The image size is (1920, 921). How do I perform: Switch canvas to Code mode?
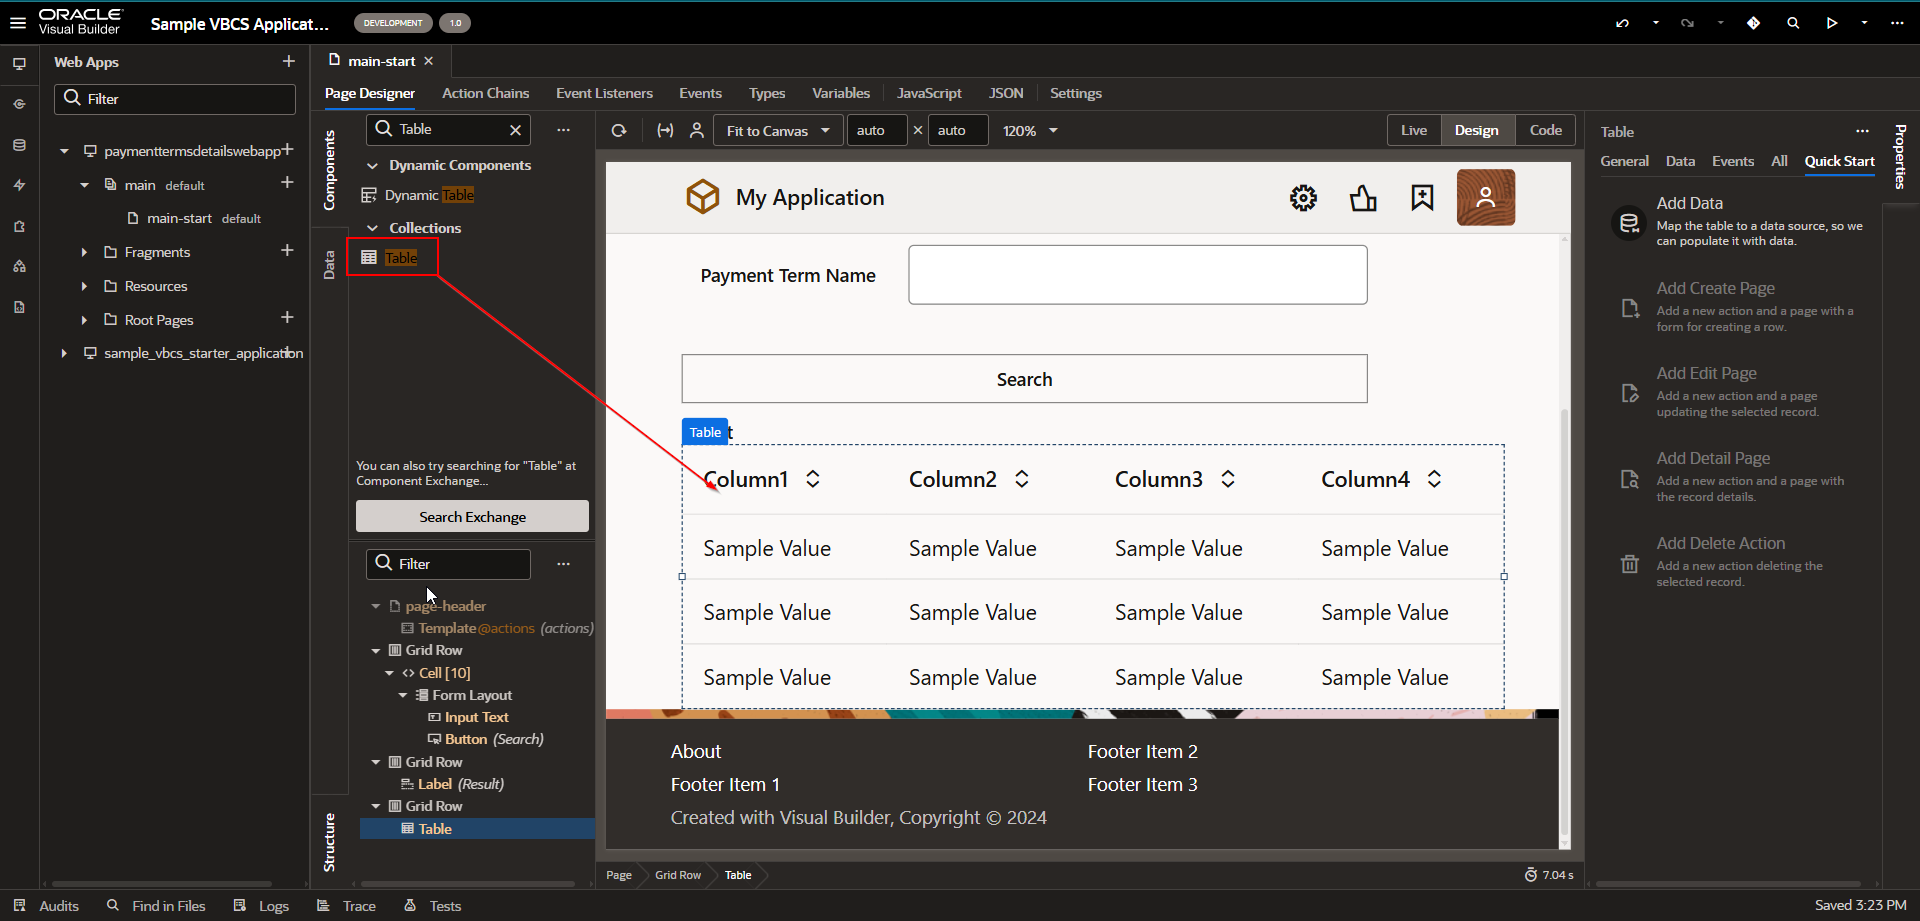pos(1546,130)
